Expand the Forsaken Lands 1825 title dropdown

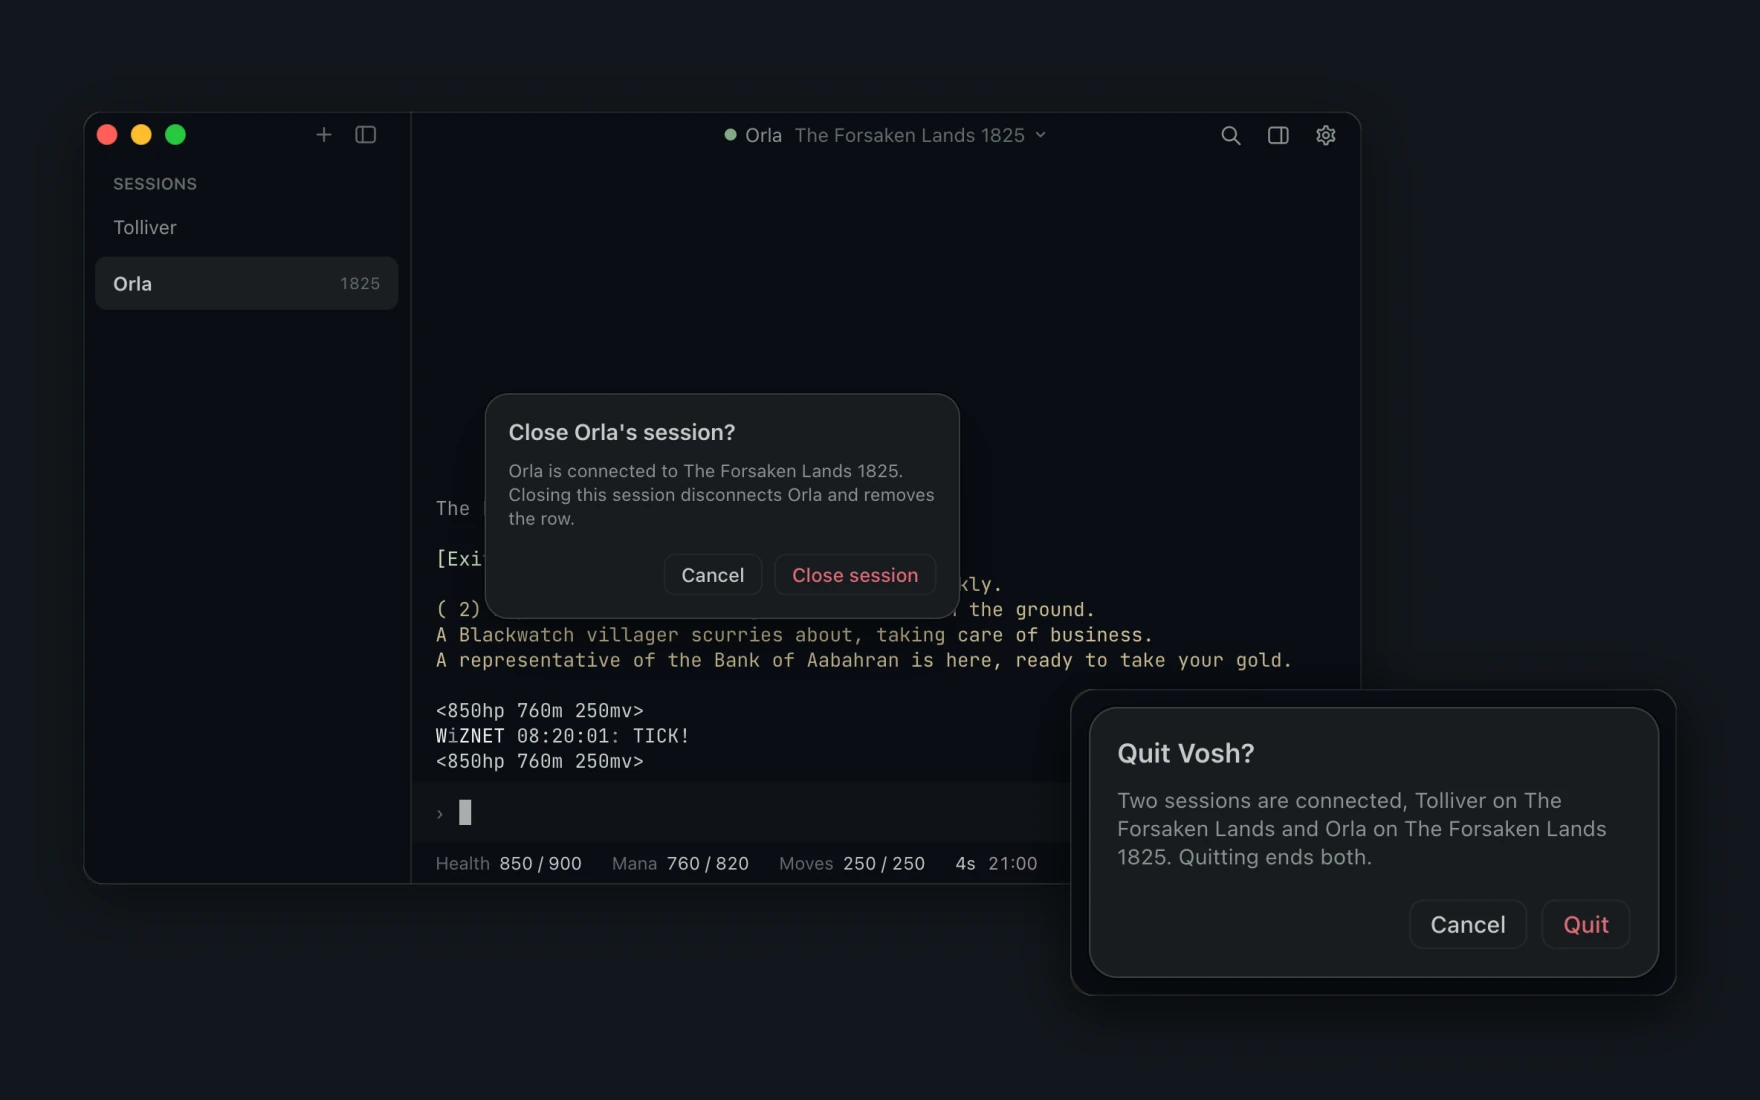point(1040,135)
